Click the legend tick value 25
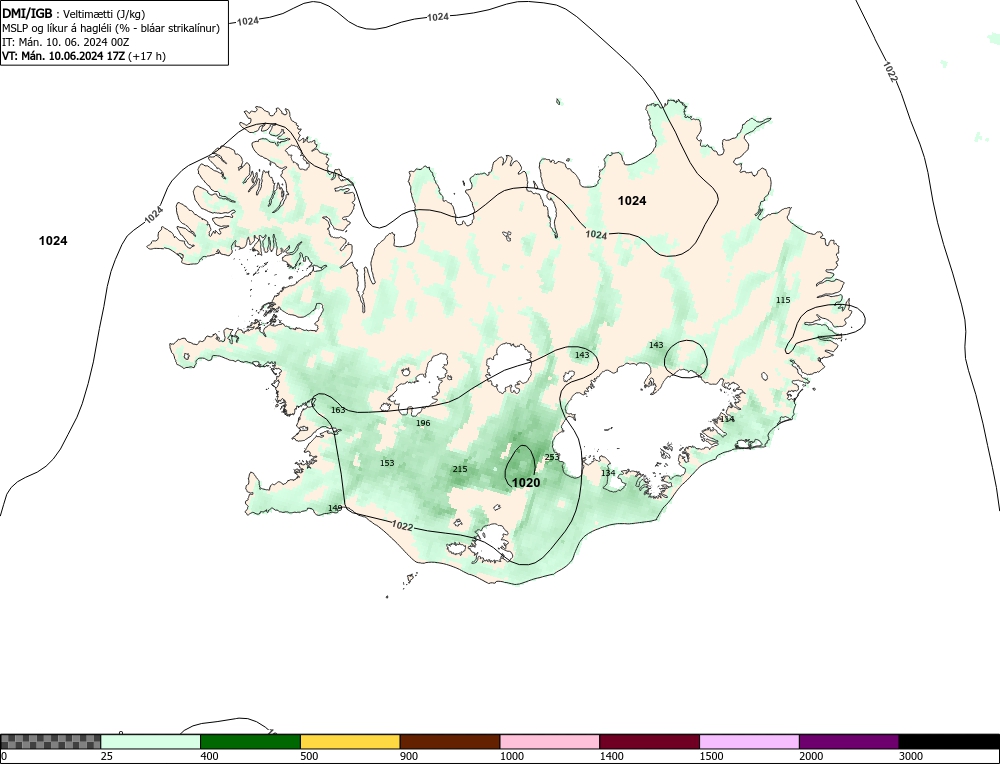Viewport: 1000px width, 764px height. tap(107, 756)
